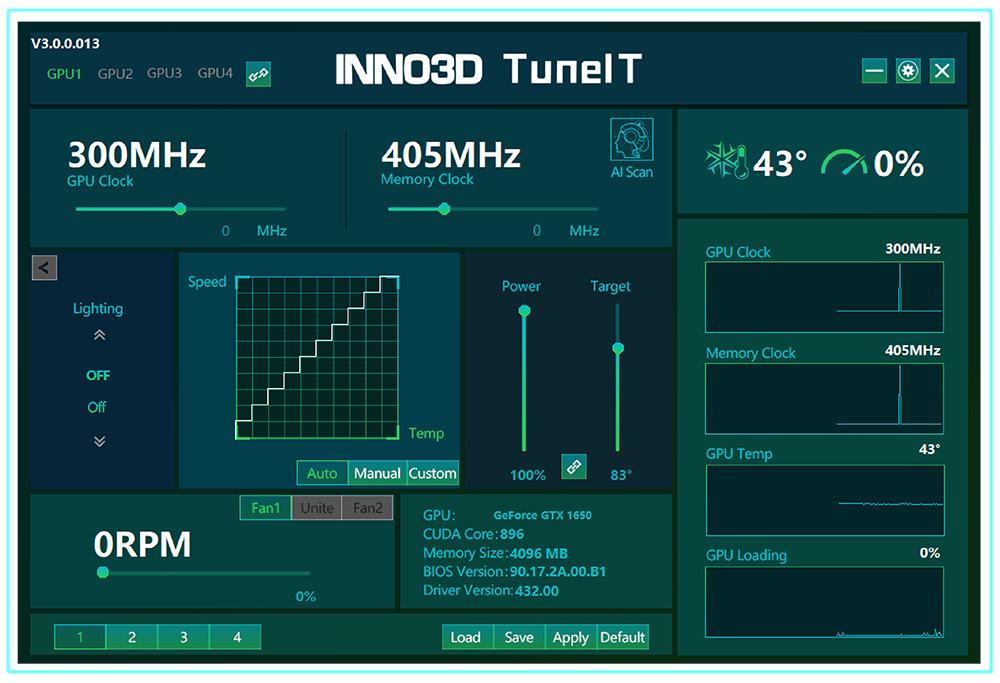Click the Default button
This screenshot has width=1000, height=683.
(x=622, y=637)
